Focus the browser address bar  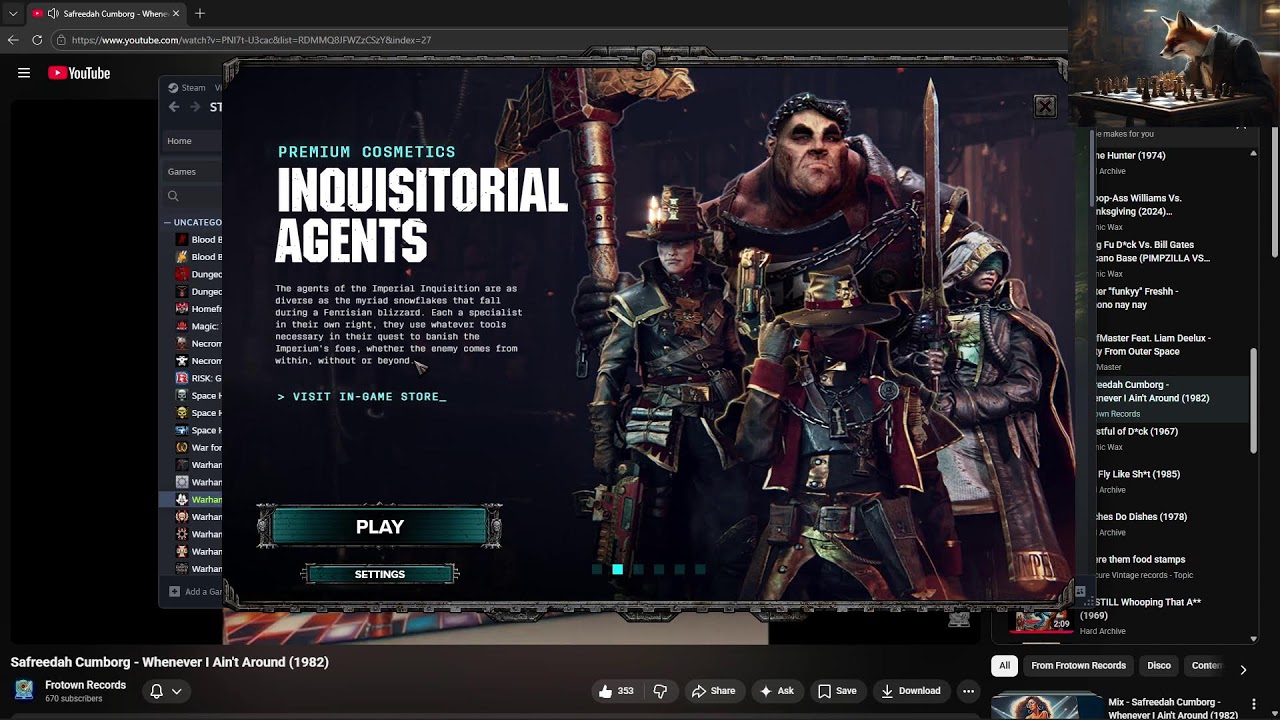pyautogui.click(x=560, y=40)
